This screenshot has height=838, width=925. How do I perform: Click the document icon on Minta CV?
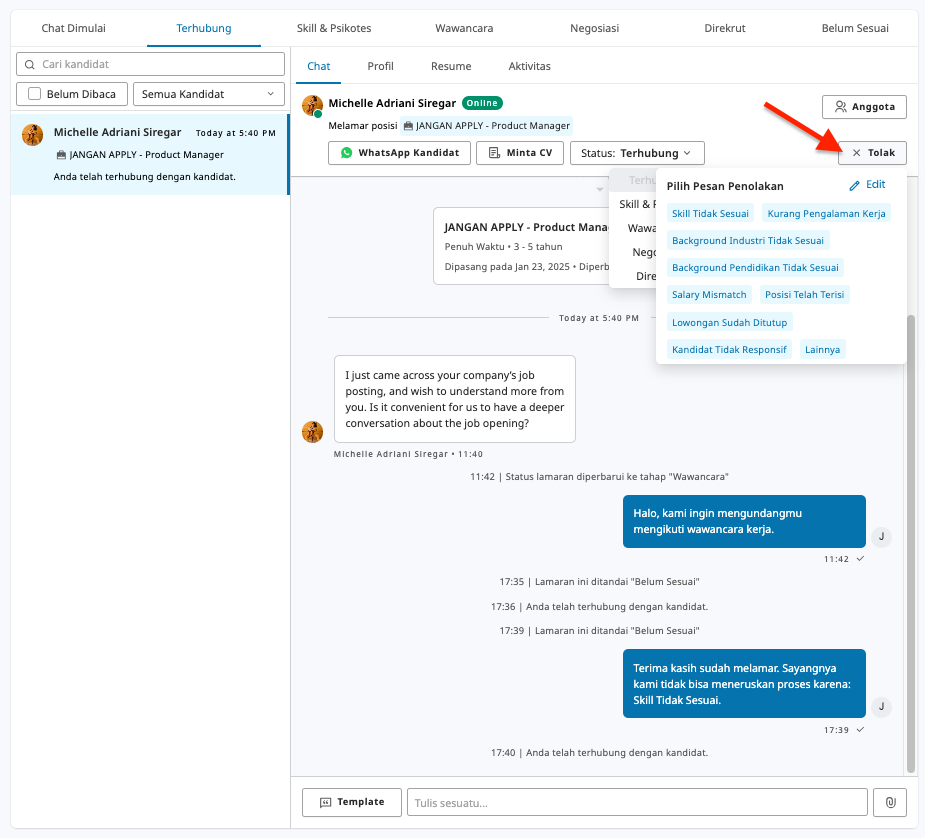(x=494, y=153)
